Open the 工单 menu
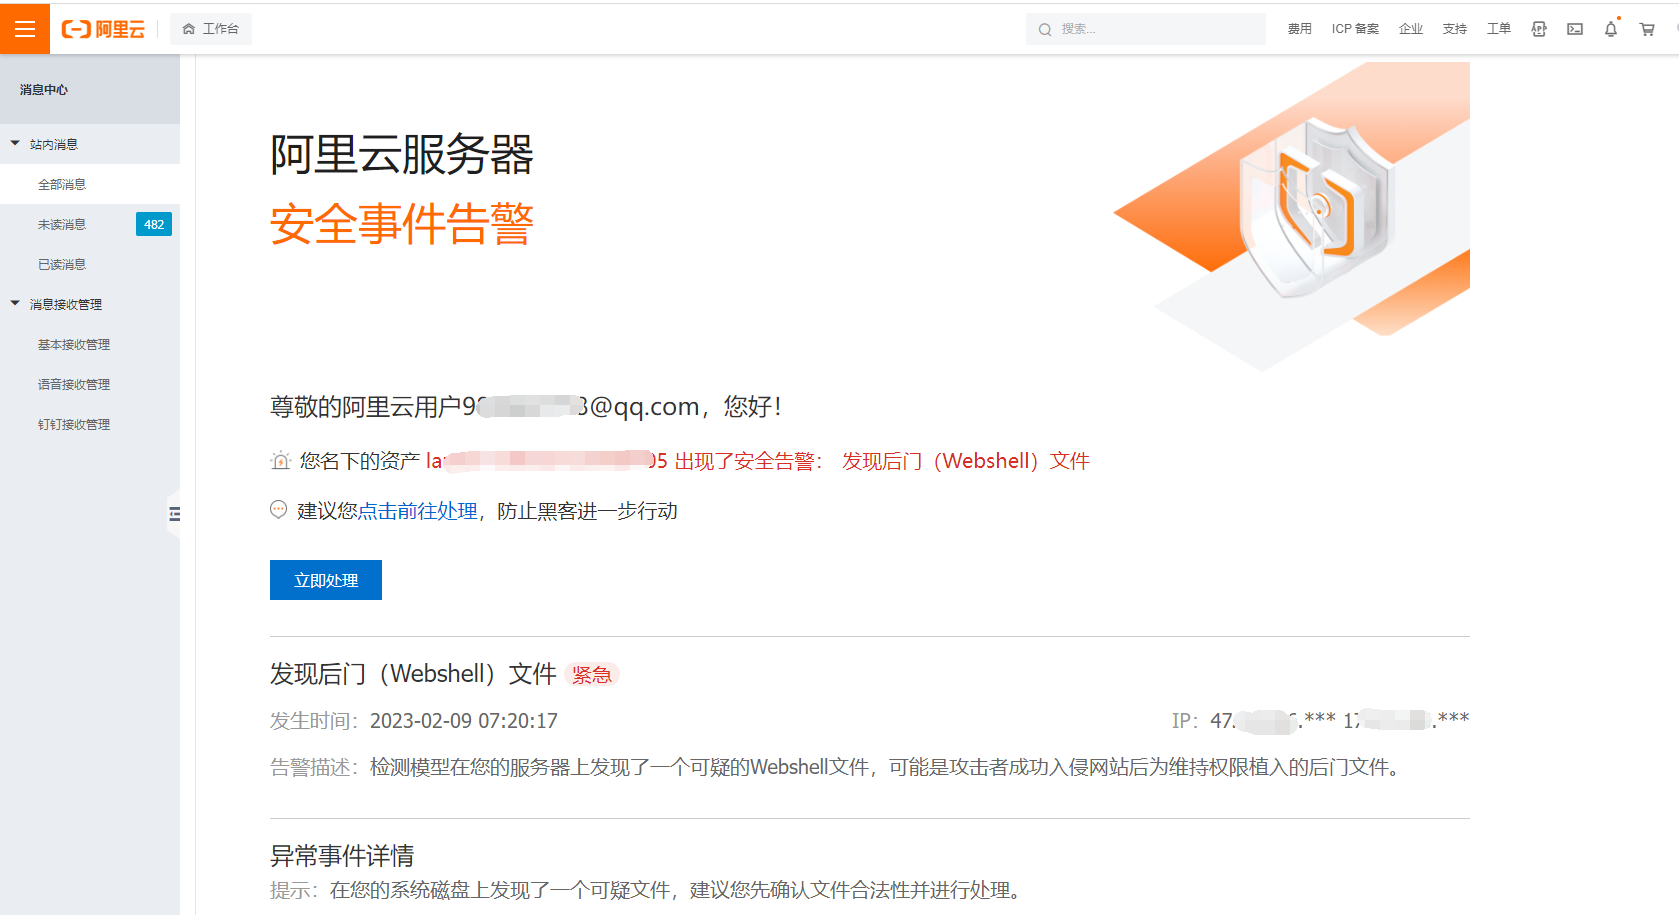The height and width of the screenshot is (915, 1679). [x=1499, y=29]
